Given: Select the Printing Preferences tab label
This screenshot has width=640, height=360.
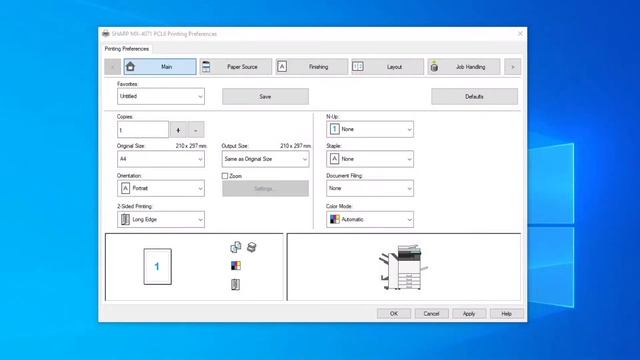Looking at the screenshot, I should pos(127,49).
